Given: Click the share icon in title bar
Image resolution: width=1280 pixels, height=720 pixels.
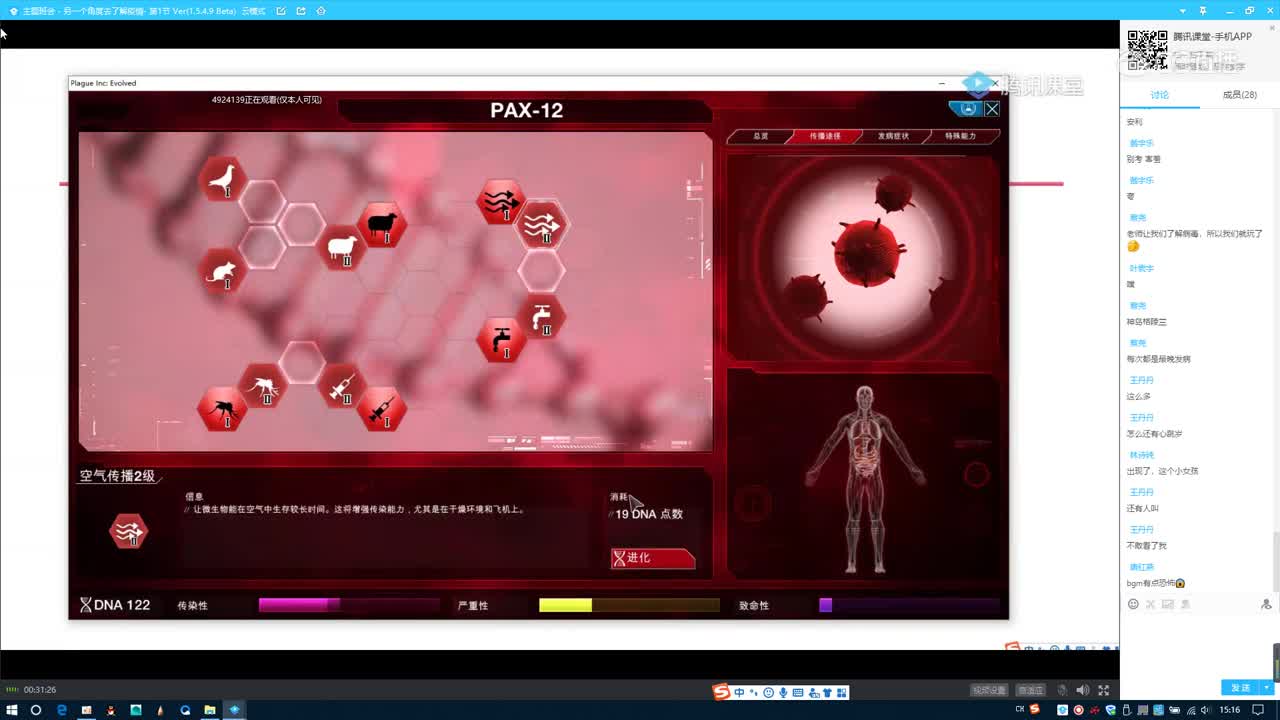Looking at the screenshot, I should (301, 11).
